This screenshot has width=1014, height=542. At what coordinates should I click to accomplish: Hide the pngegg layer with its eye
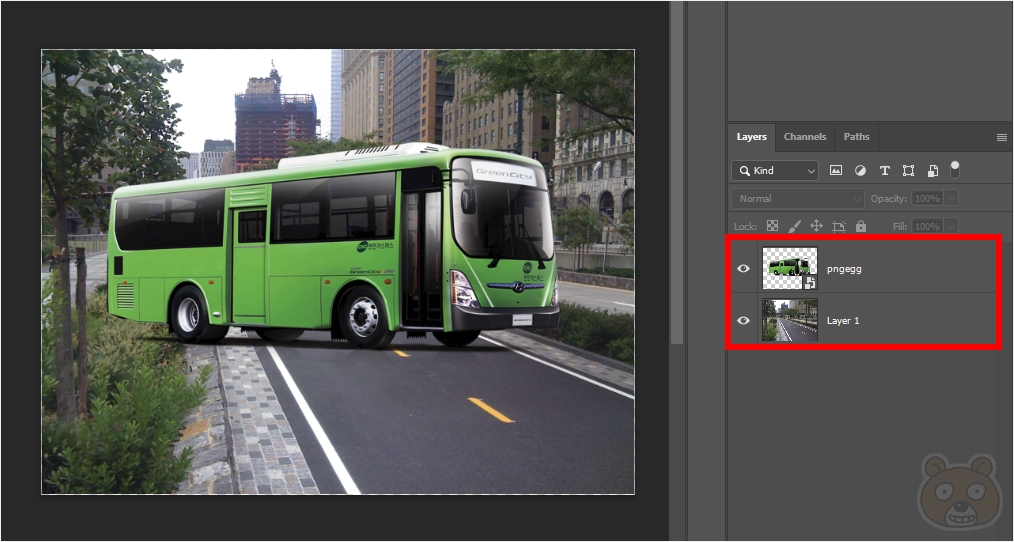(x=744, y=268)
